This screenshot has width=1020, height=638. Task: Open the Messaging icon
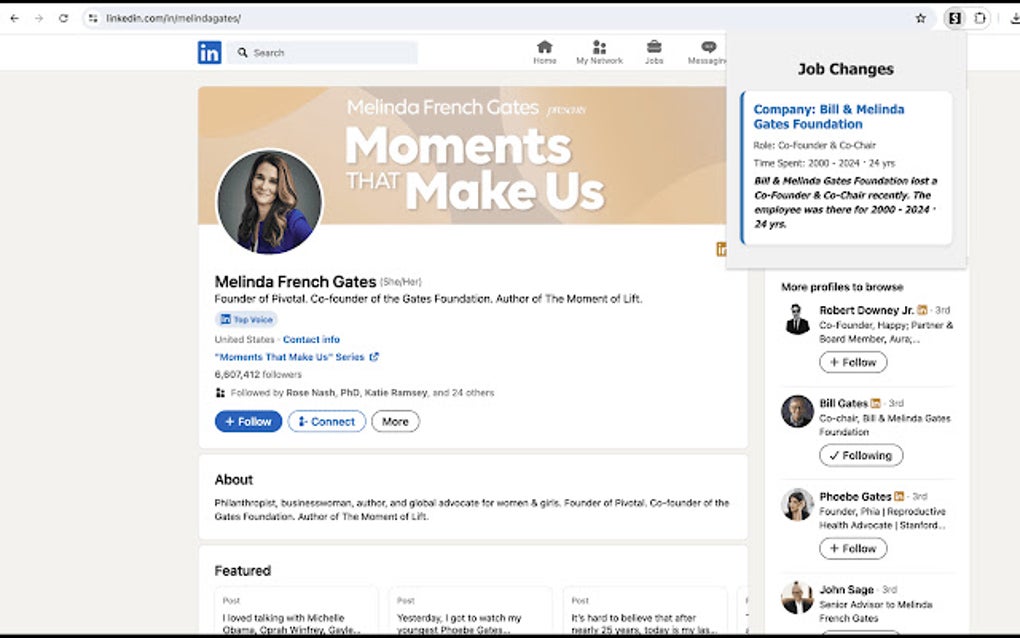pos(707,50)
